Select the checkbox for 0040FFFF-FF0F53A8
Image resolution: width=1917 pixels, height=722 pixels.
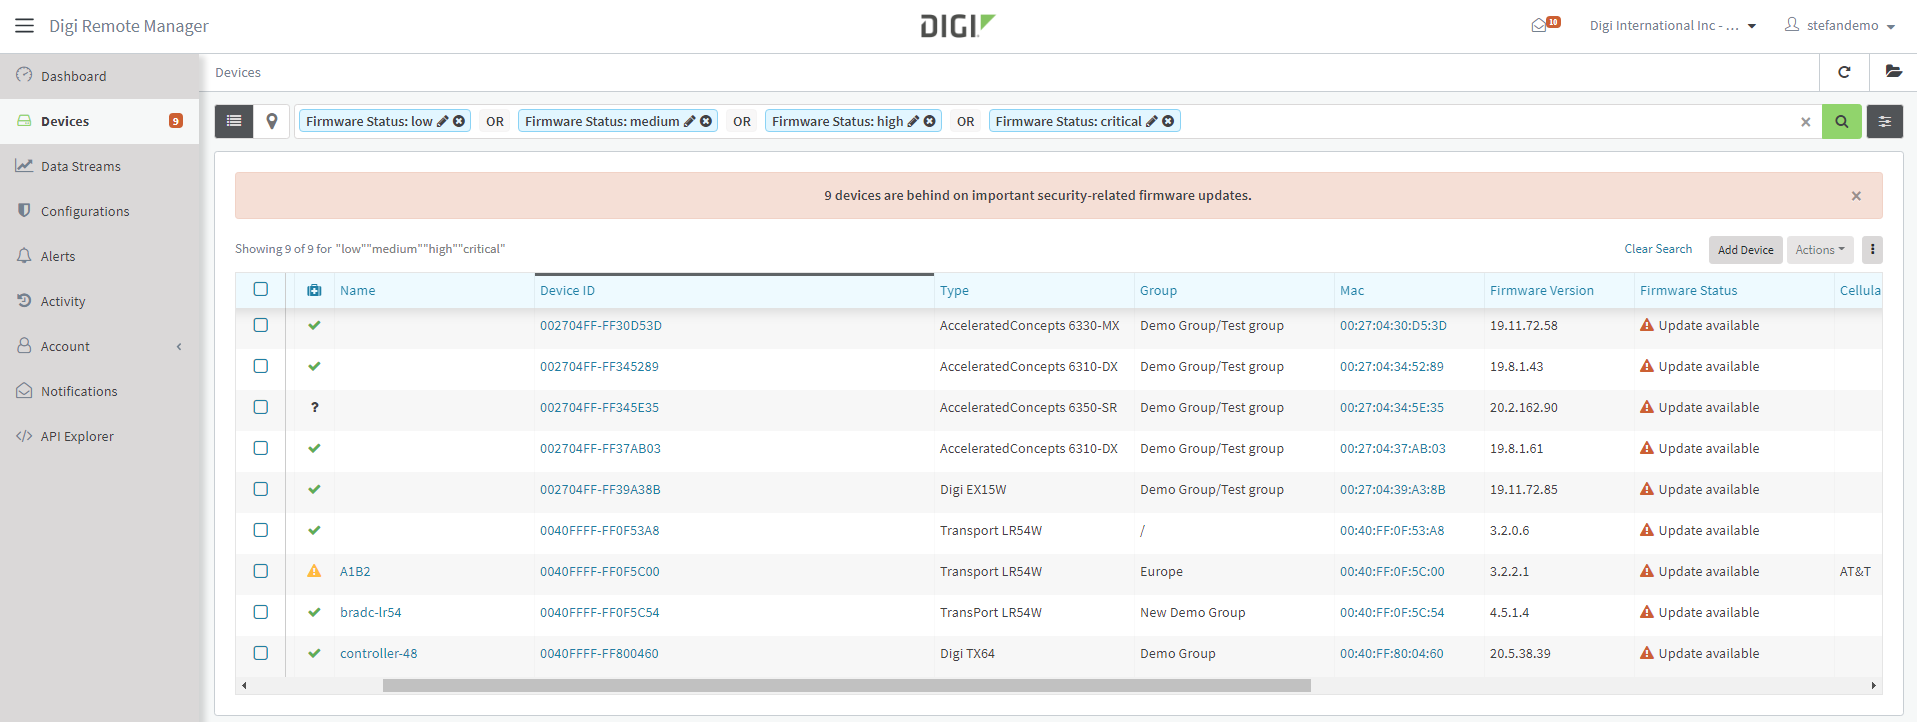261,530
